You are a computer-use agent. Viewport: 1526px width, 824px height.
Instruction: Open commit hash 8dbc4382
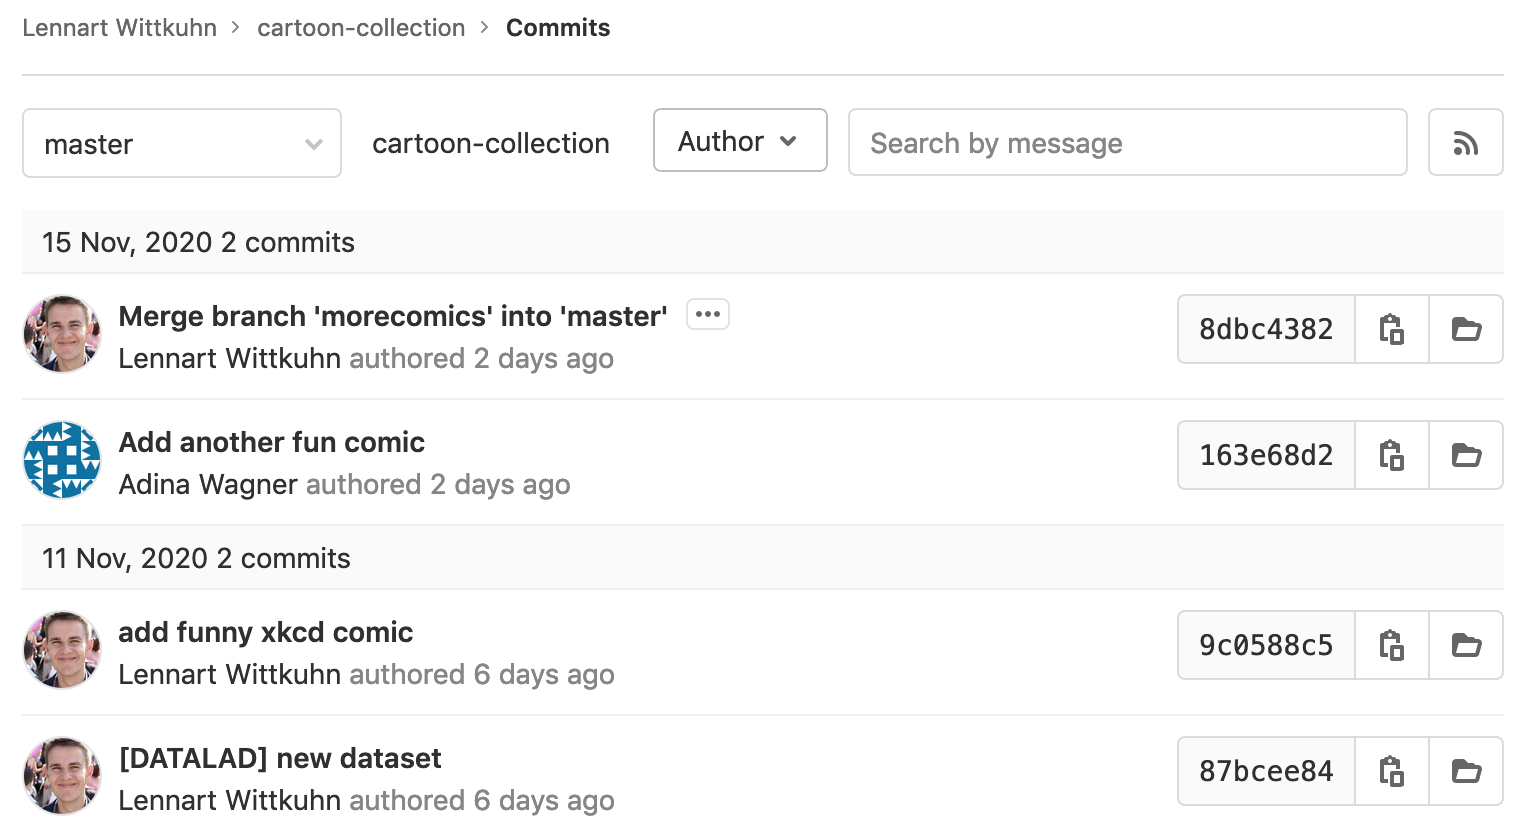coord(1266,329)
